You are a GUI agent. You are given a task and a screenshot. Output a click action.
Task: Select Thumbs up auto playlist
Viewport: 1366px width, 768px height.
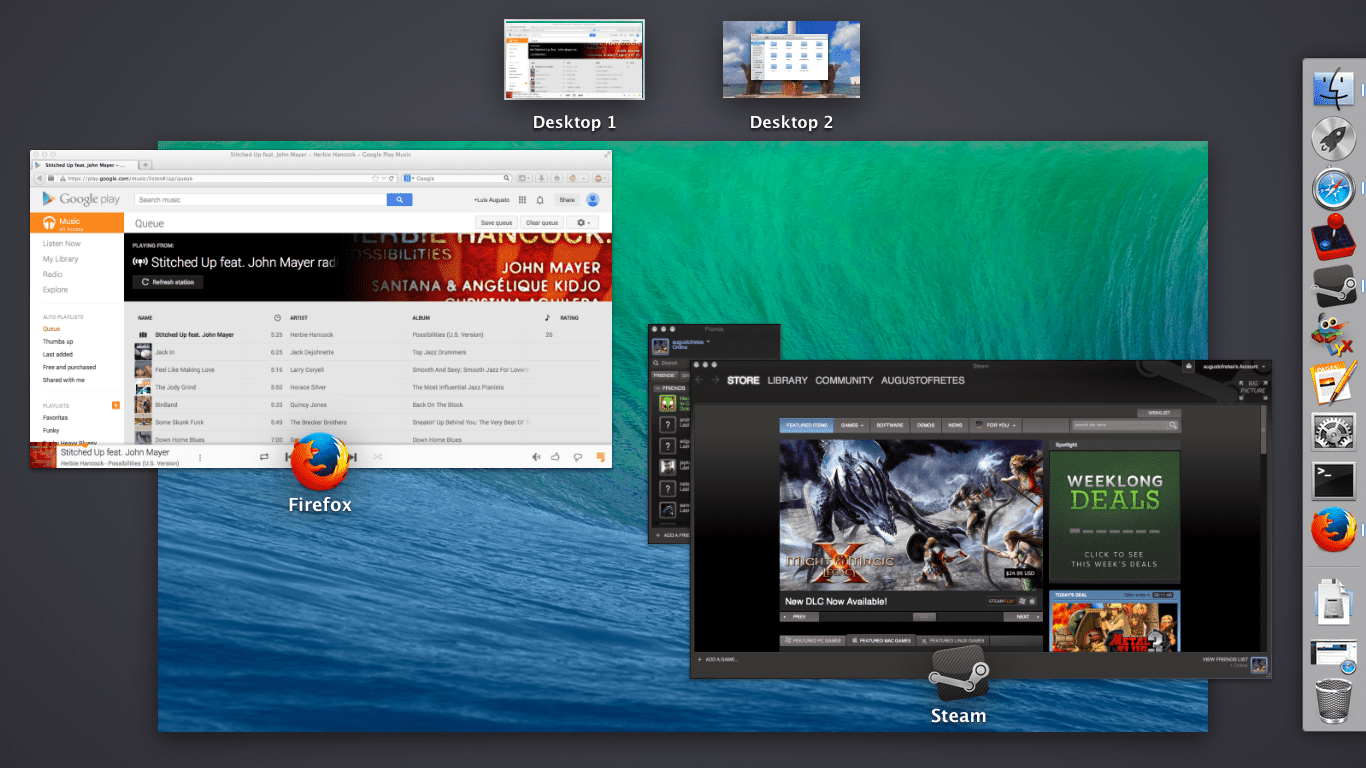(58, 342)
